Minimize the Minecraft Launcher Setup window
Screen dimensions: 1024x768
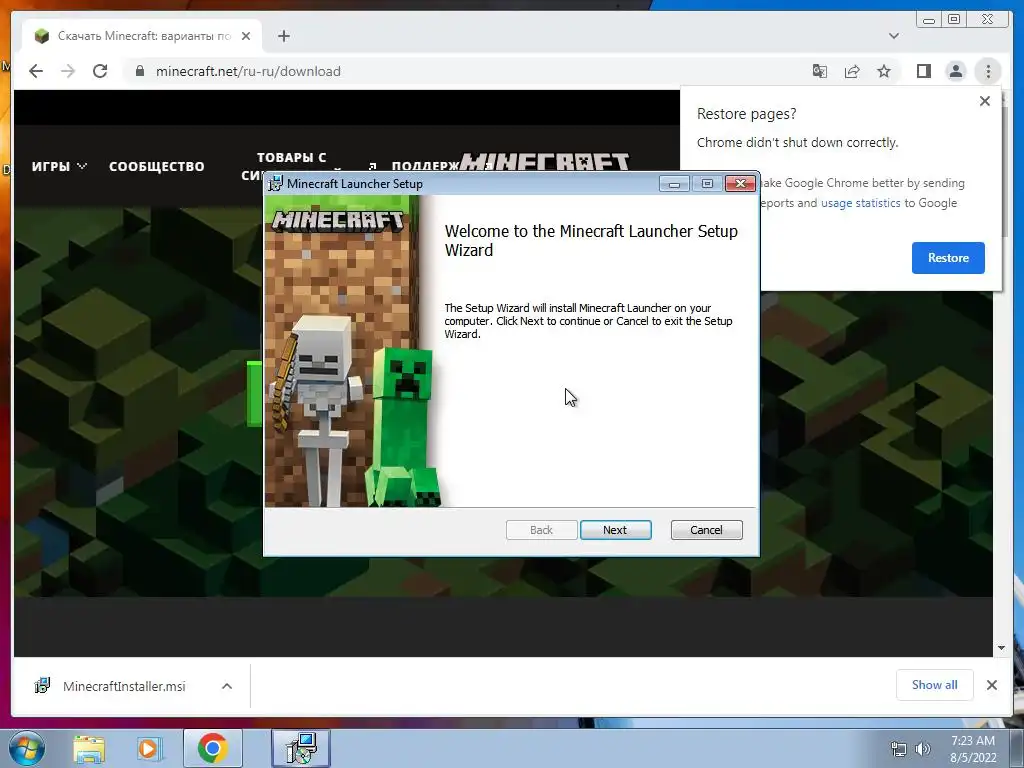(674, 184)
